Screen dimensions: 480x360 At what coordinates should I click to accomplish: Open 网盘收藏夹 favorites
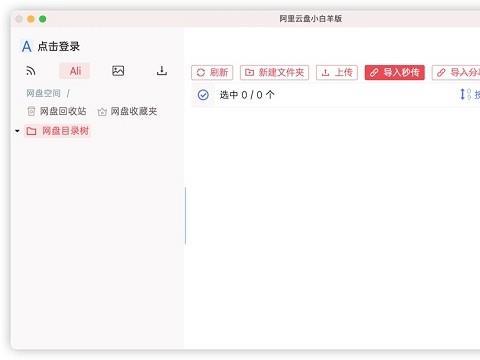coord(127,111)
